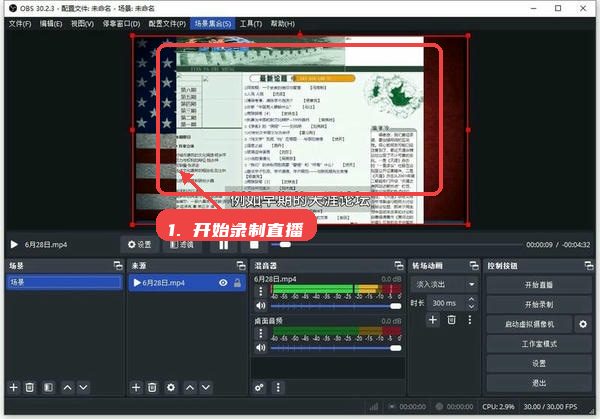Pop out the 控制按钮 dock panel

589,266
